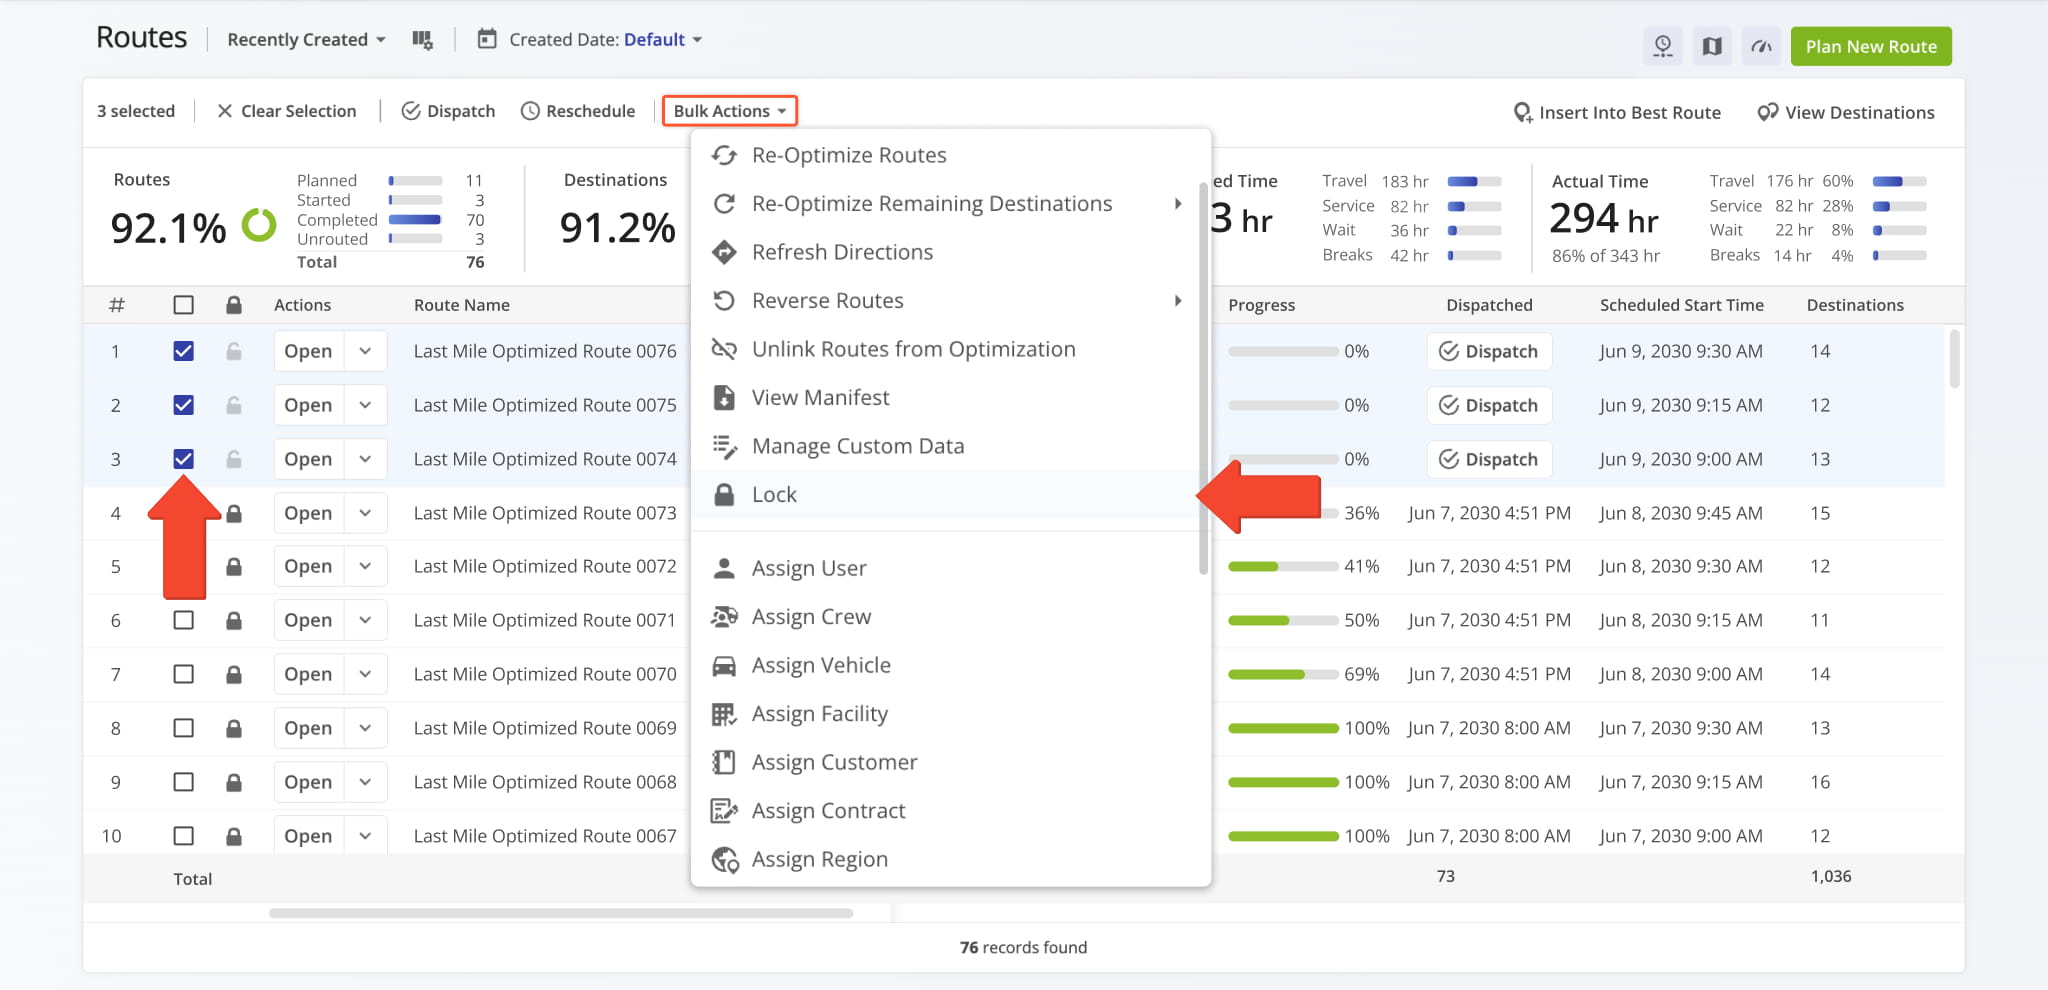Open the speedometer dashboard icon
This screenshot has height=990, width=2048.
click(1761, 46)
